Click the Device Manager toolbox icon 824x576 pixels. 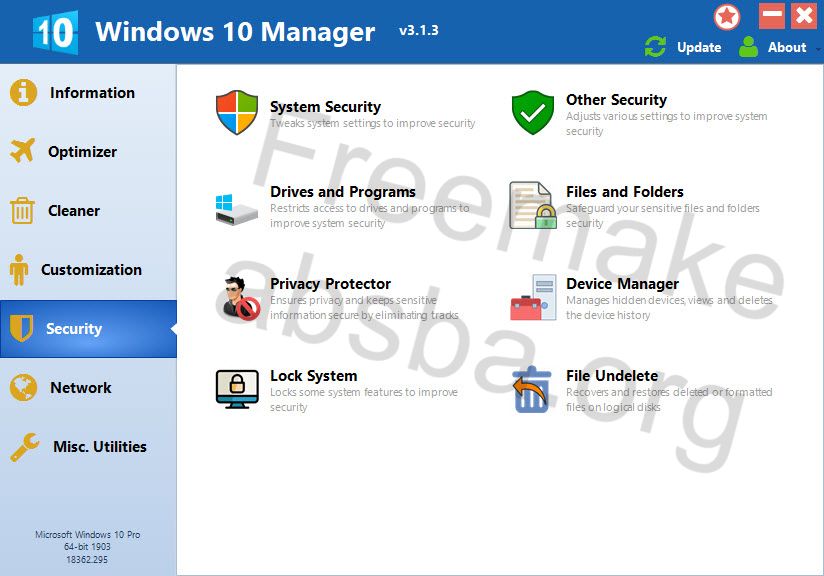(533, 297)
